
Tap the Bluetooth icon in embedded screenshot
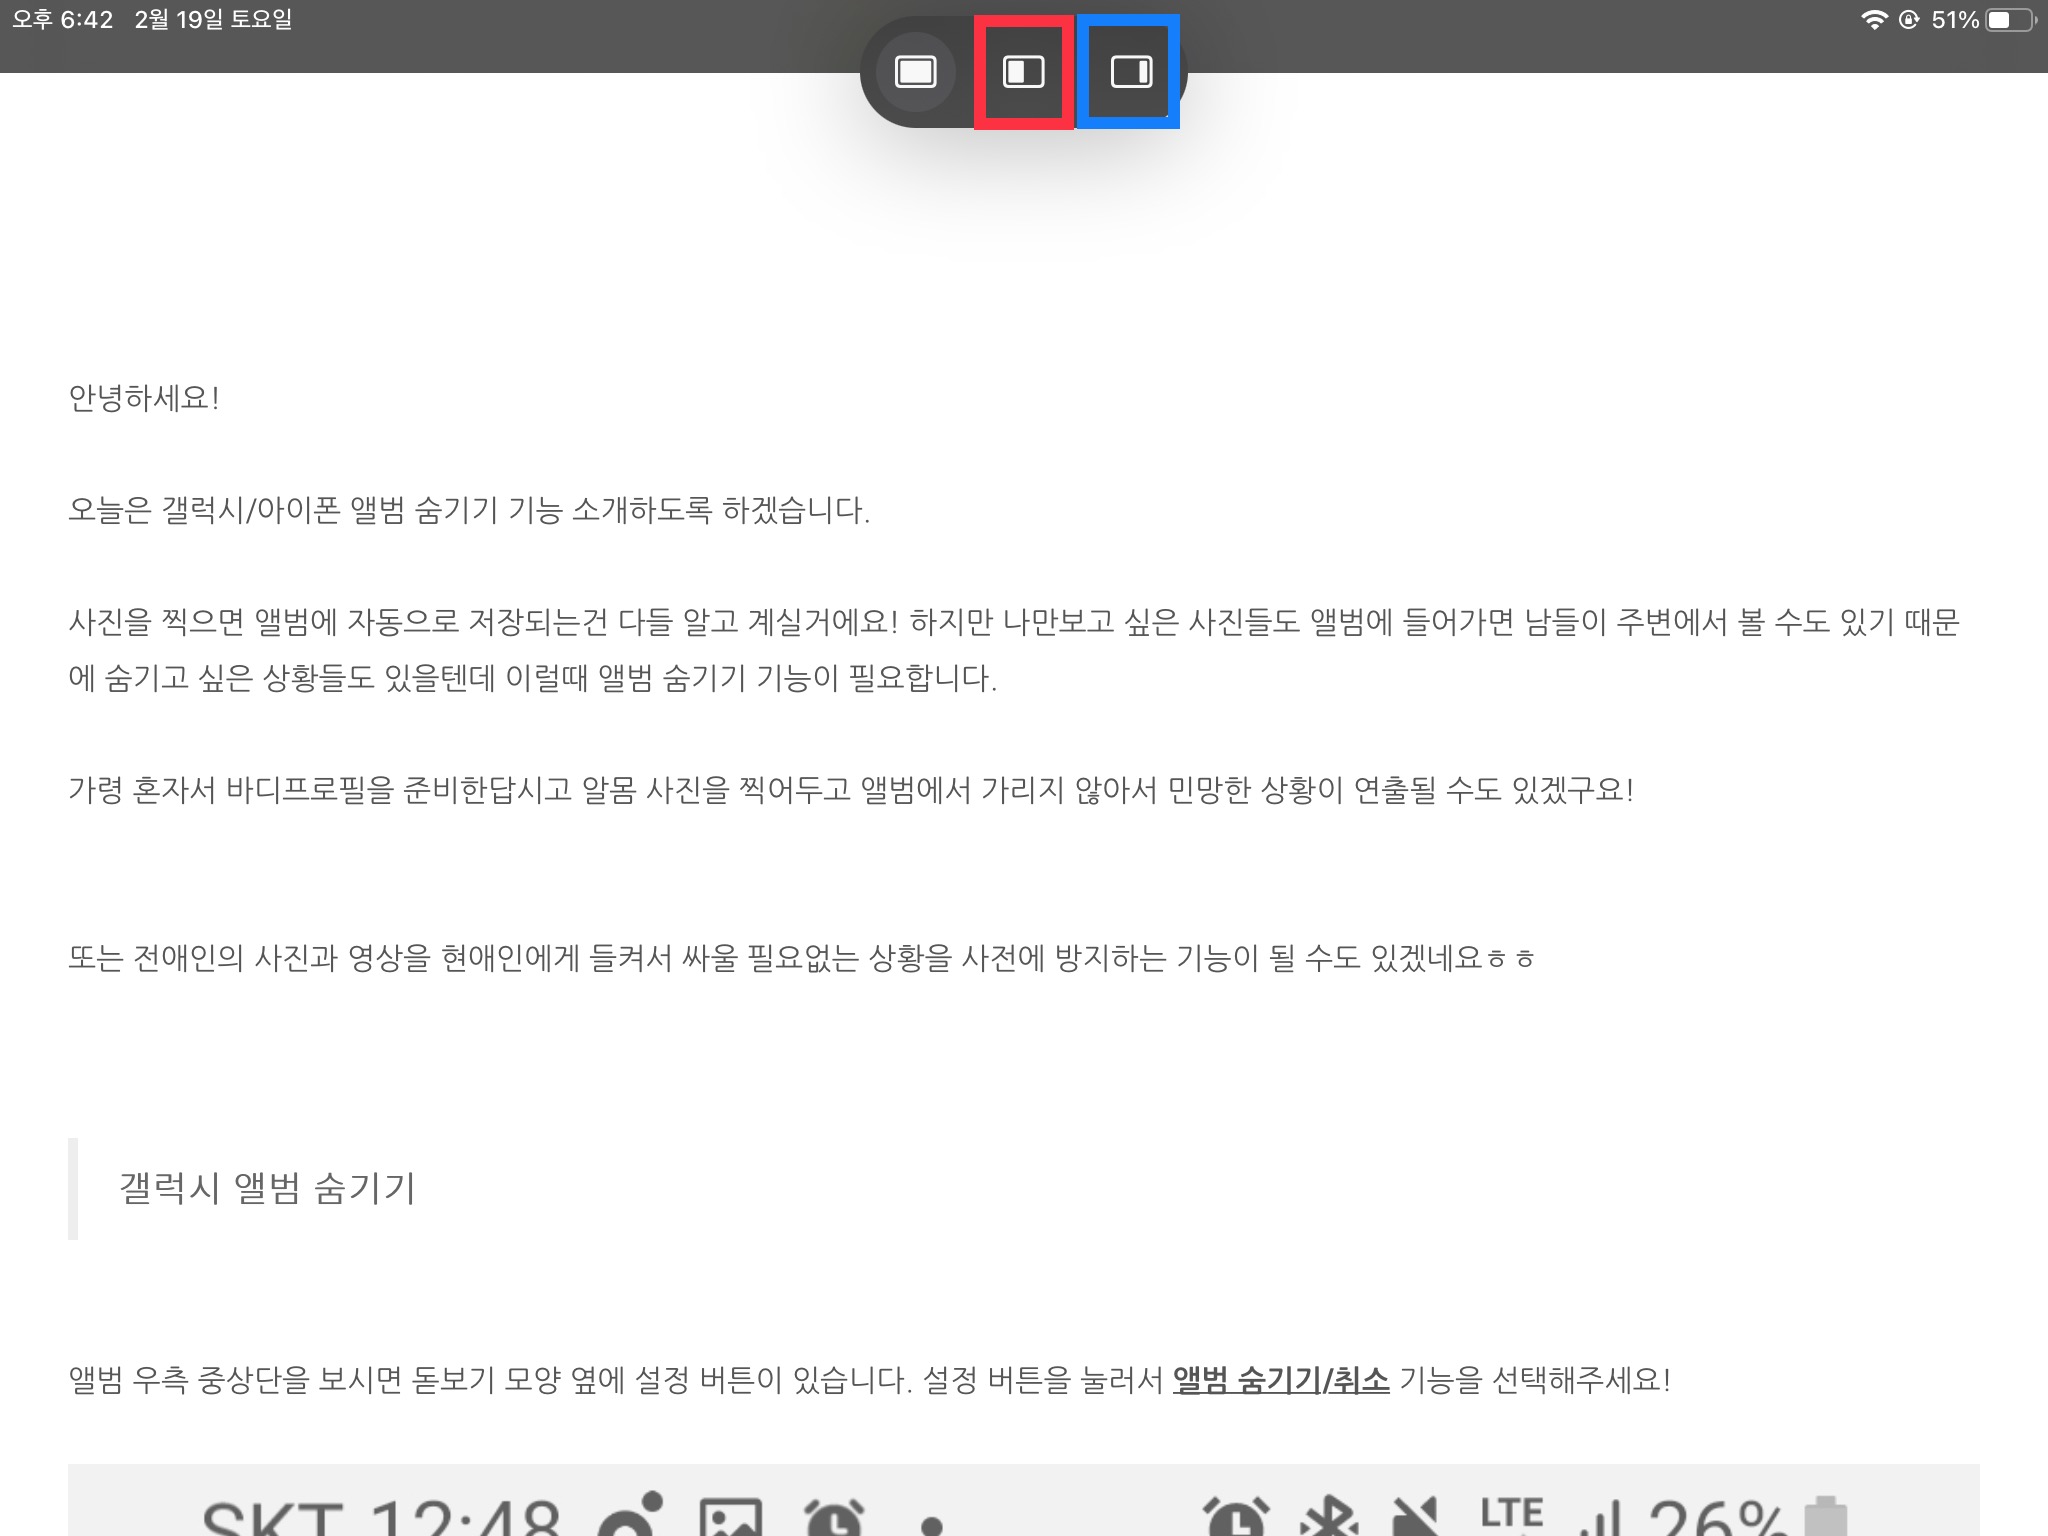tap(1329, 1518)
